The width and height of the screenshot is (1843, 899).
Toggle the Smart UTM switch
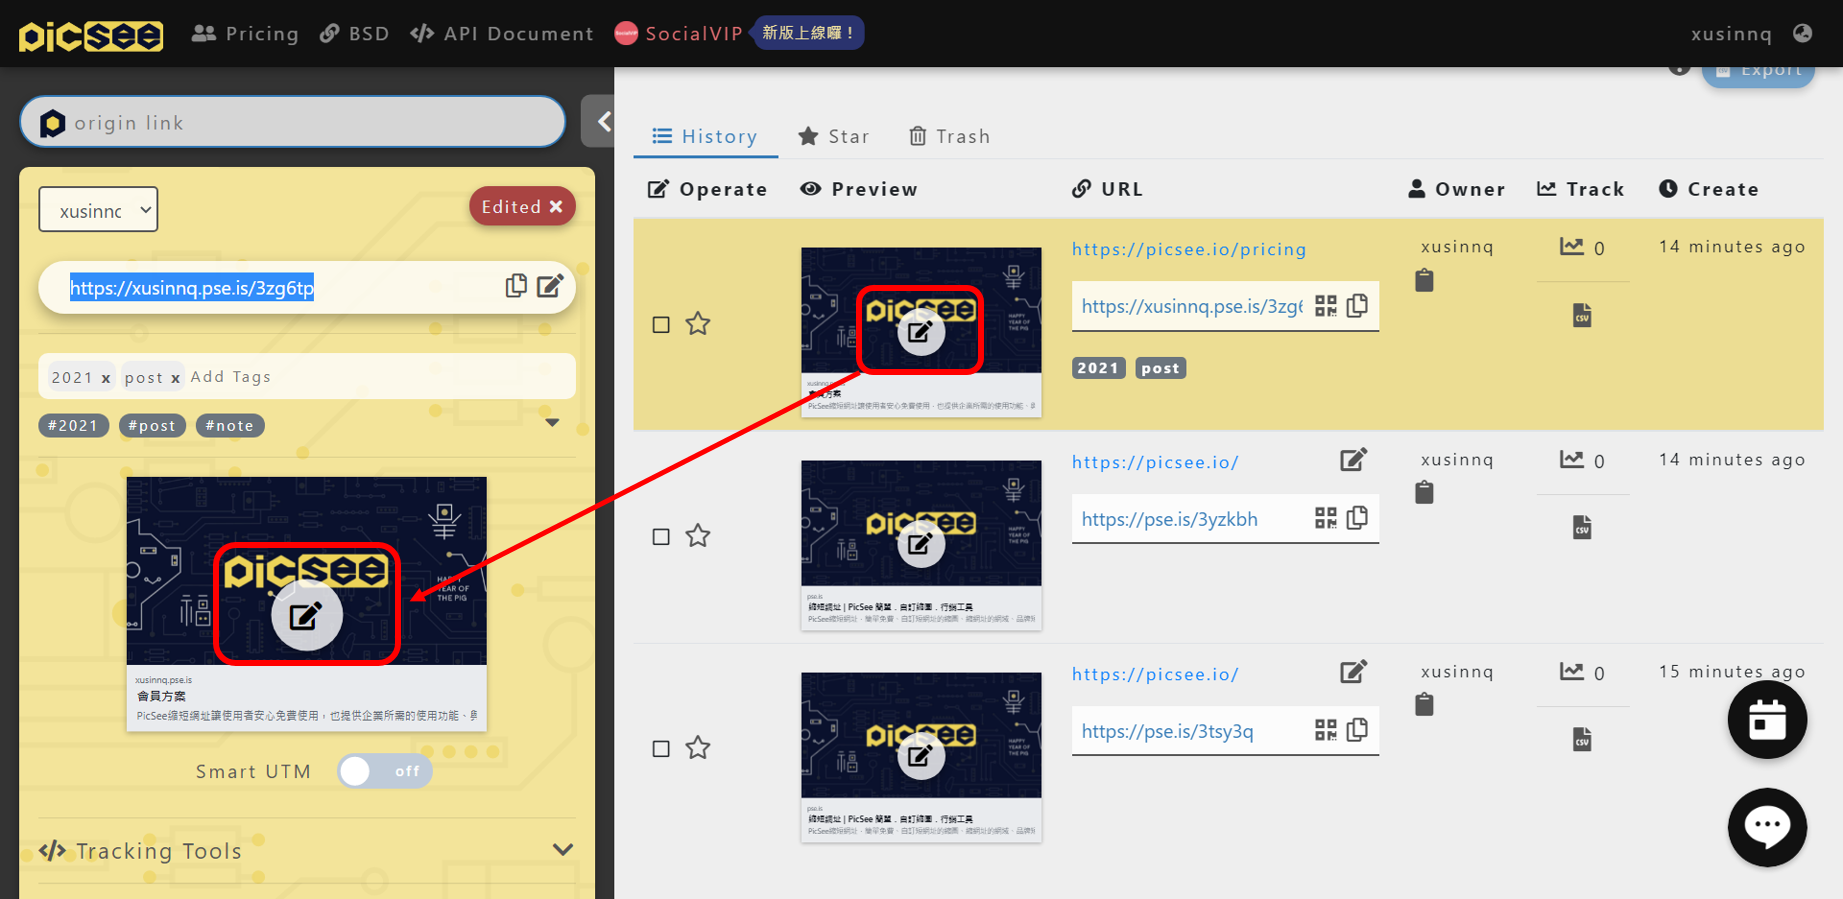tap(384, 771)
